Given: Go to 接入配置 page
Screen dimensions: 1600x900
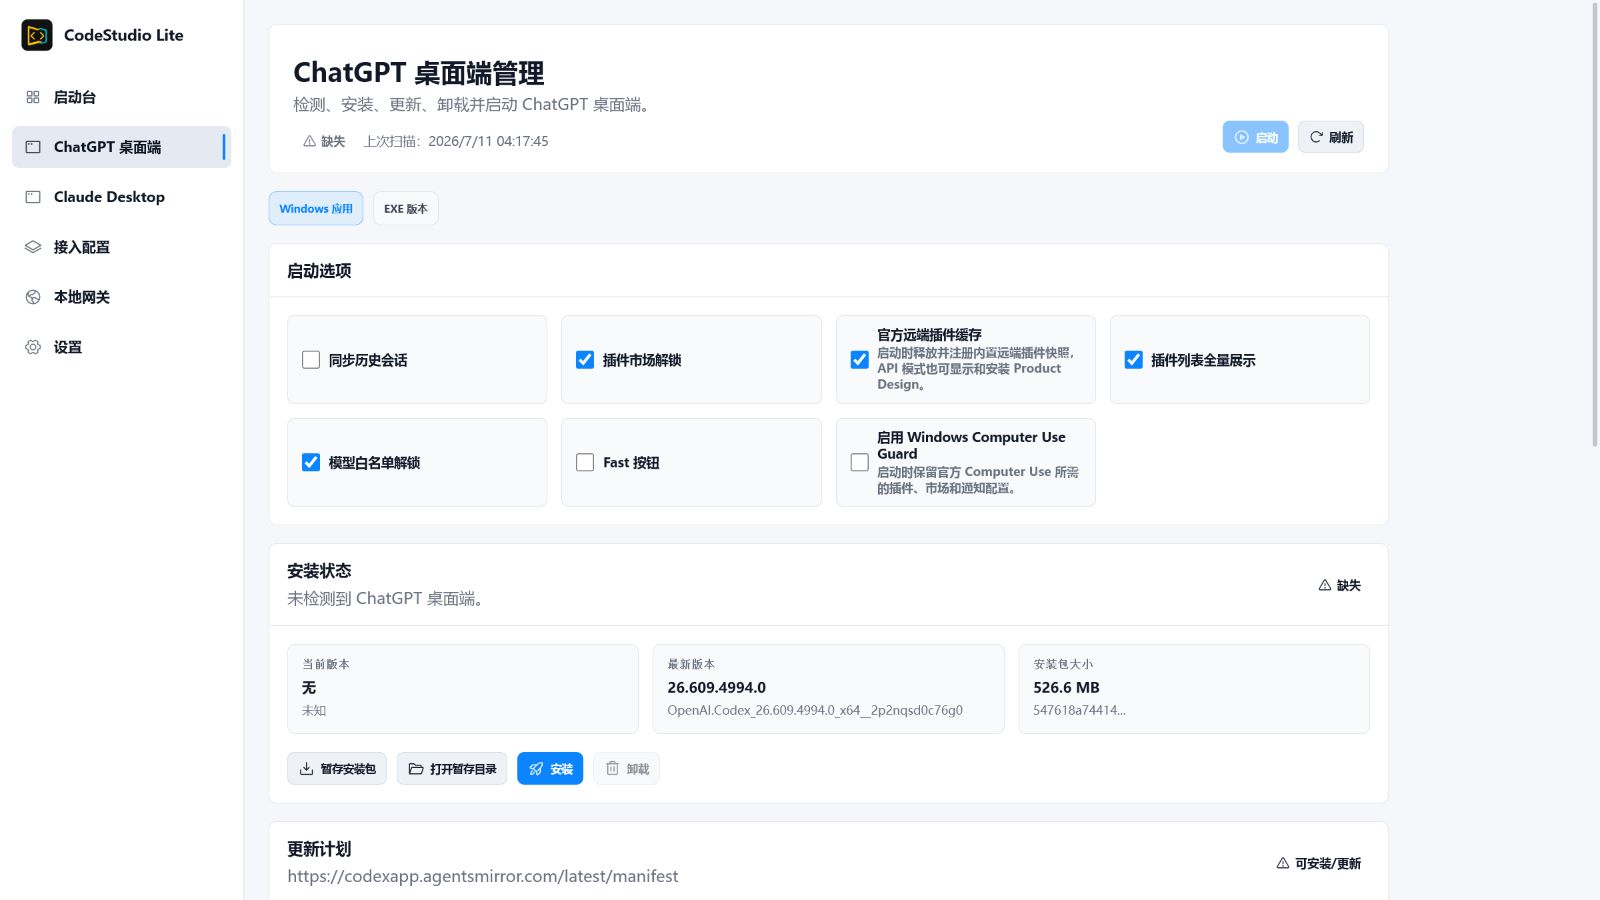Looking at the screenshot, I should click(x=121, y=247).
